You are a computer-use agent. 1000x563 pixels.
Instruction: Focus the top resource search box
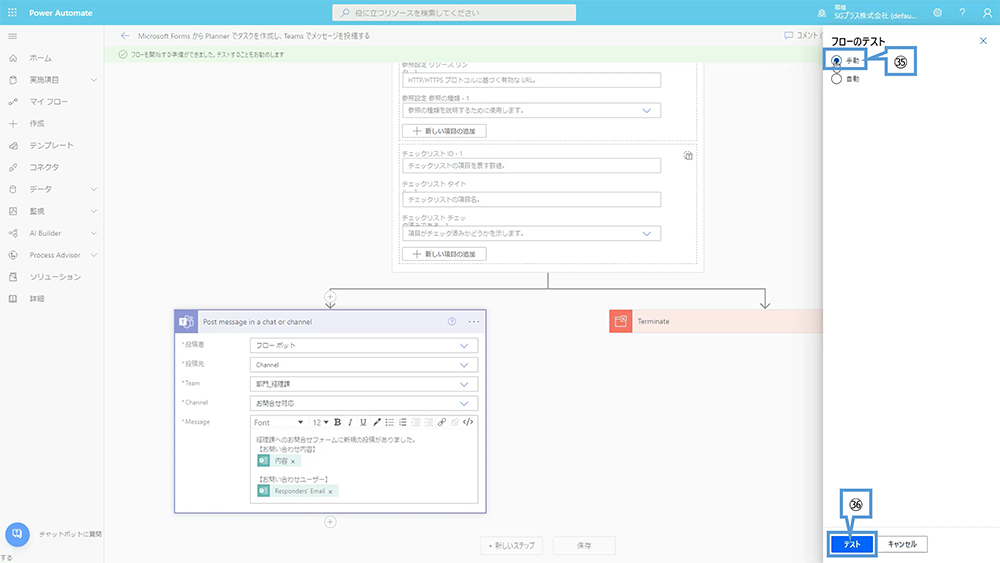click(x=454, y=13)
